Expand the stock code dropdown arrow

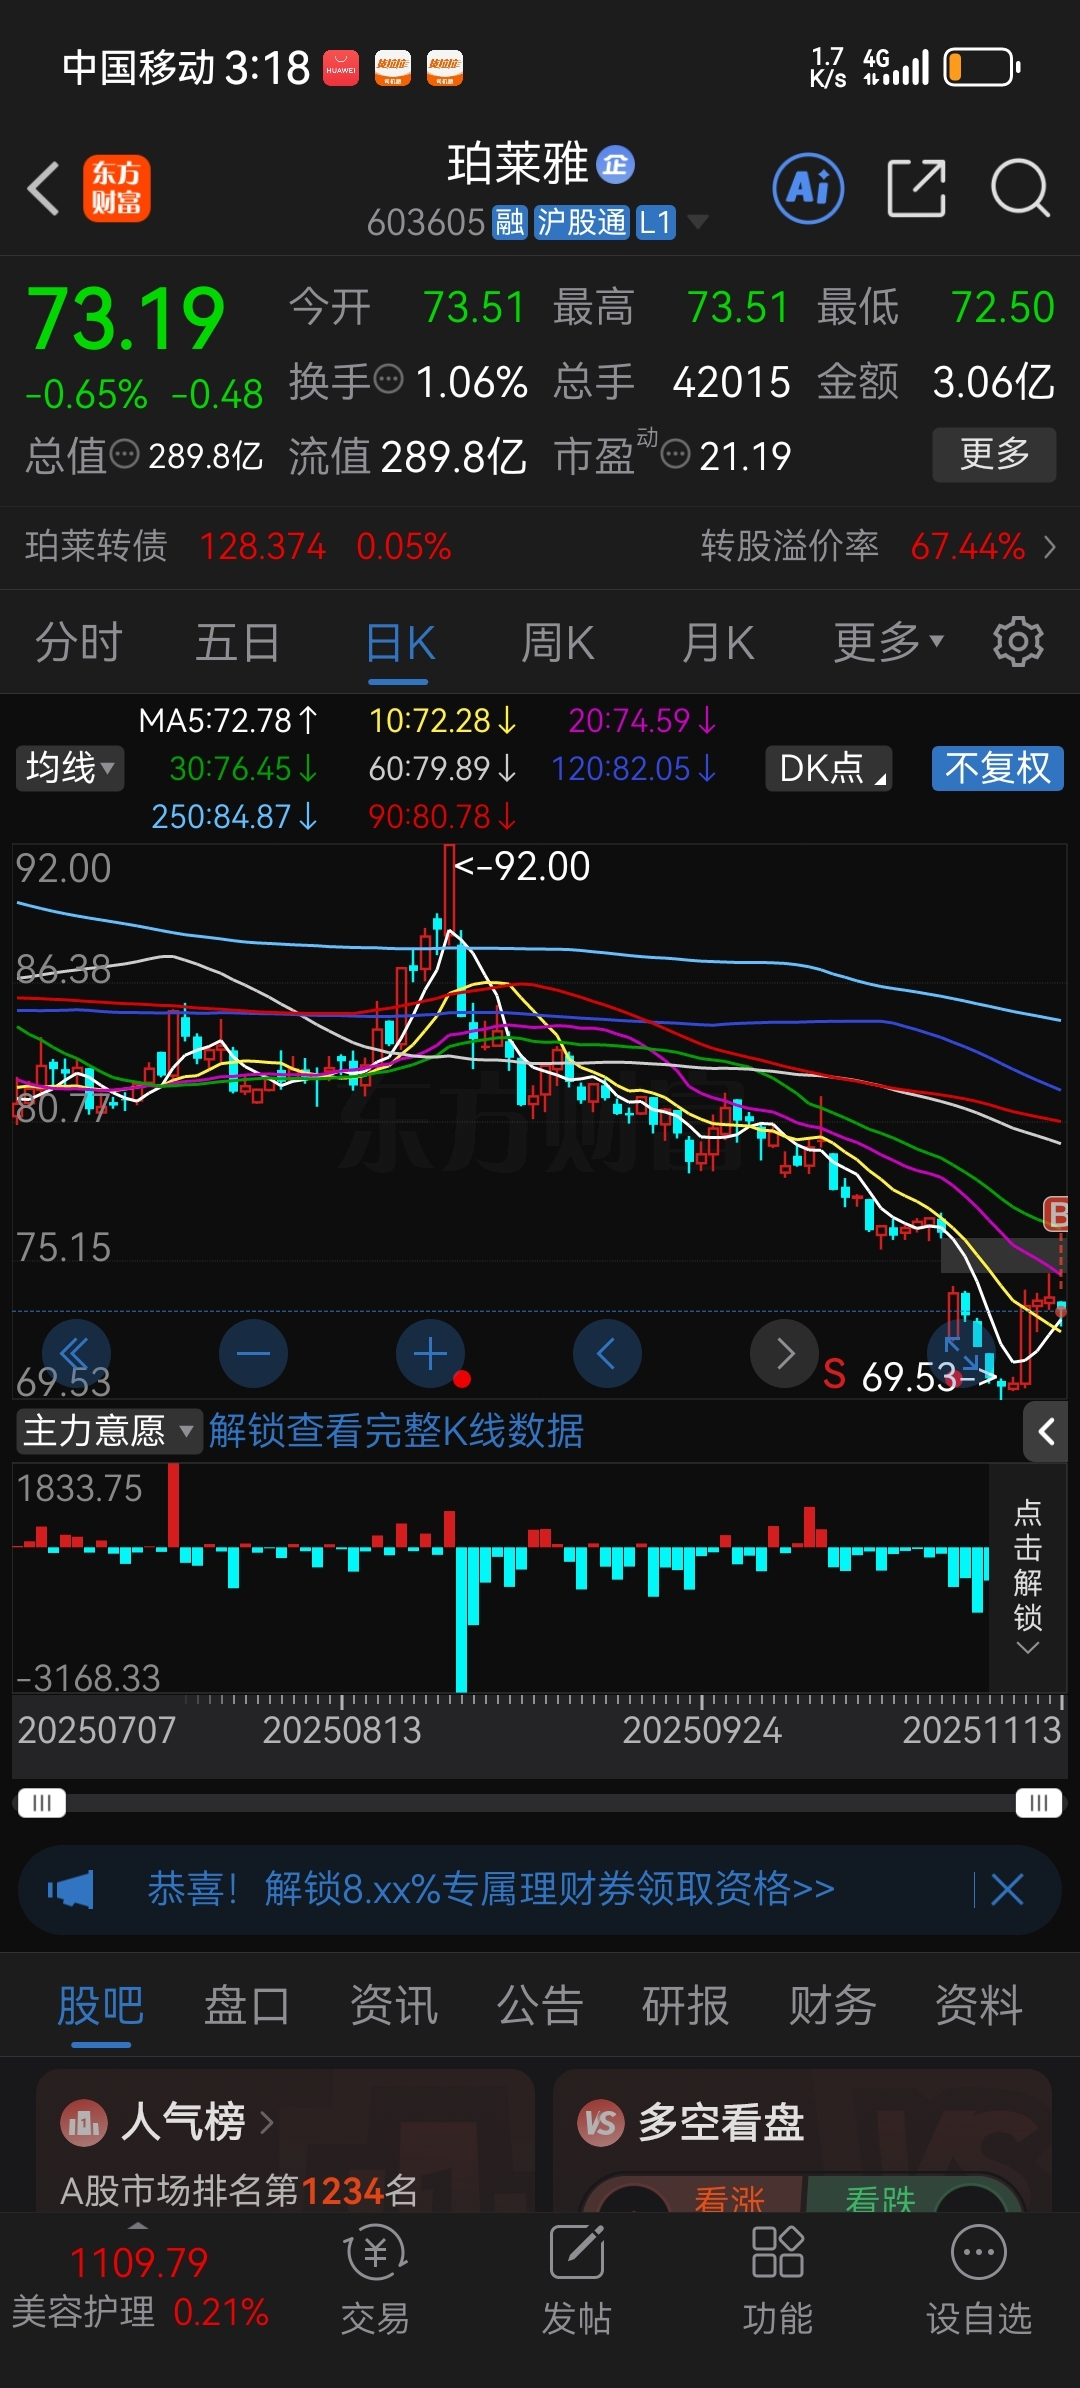(x=697, y=221)
